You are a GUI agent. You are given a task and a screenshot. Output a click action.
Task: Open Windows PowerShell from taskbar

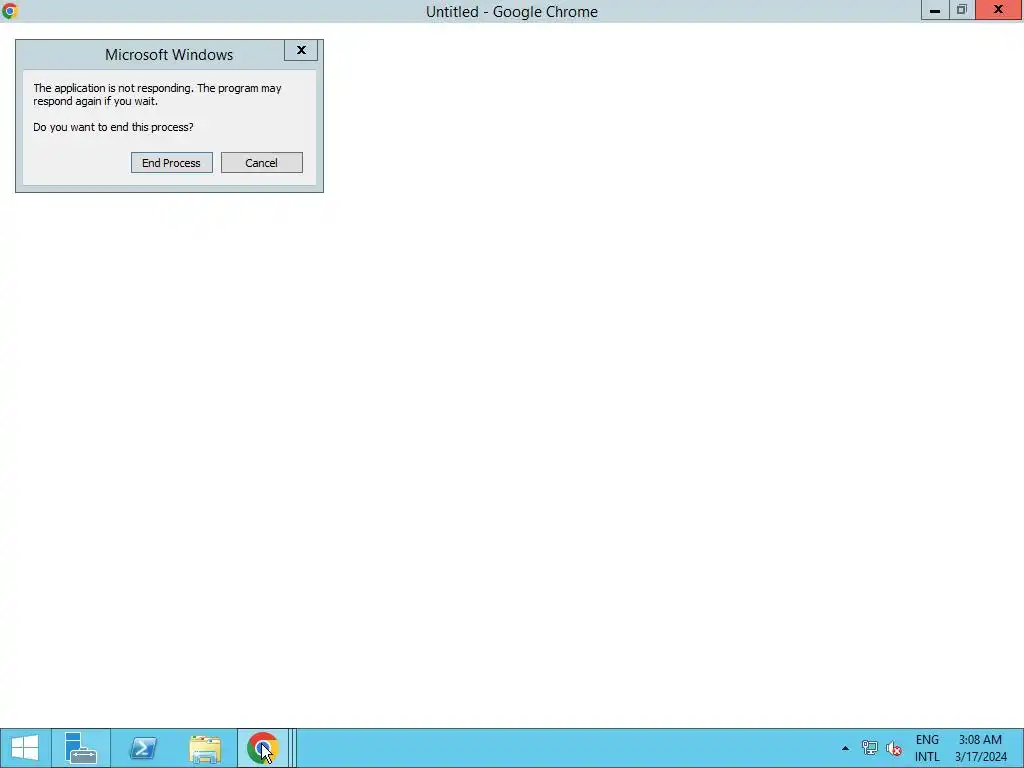[x=143, y=748]
